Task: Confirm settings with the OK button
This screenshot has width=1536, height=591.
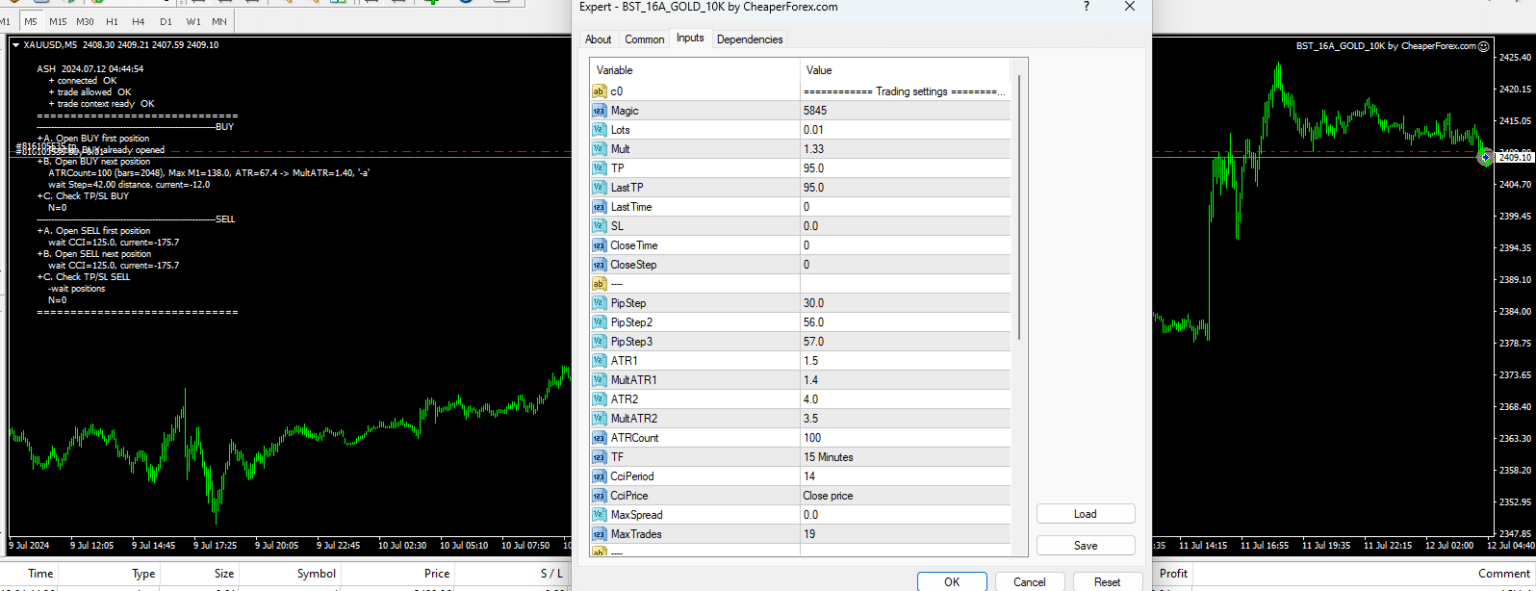Action: (x=952, y=582)
